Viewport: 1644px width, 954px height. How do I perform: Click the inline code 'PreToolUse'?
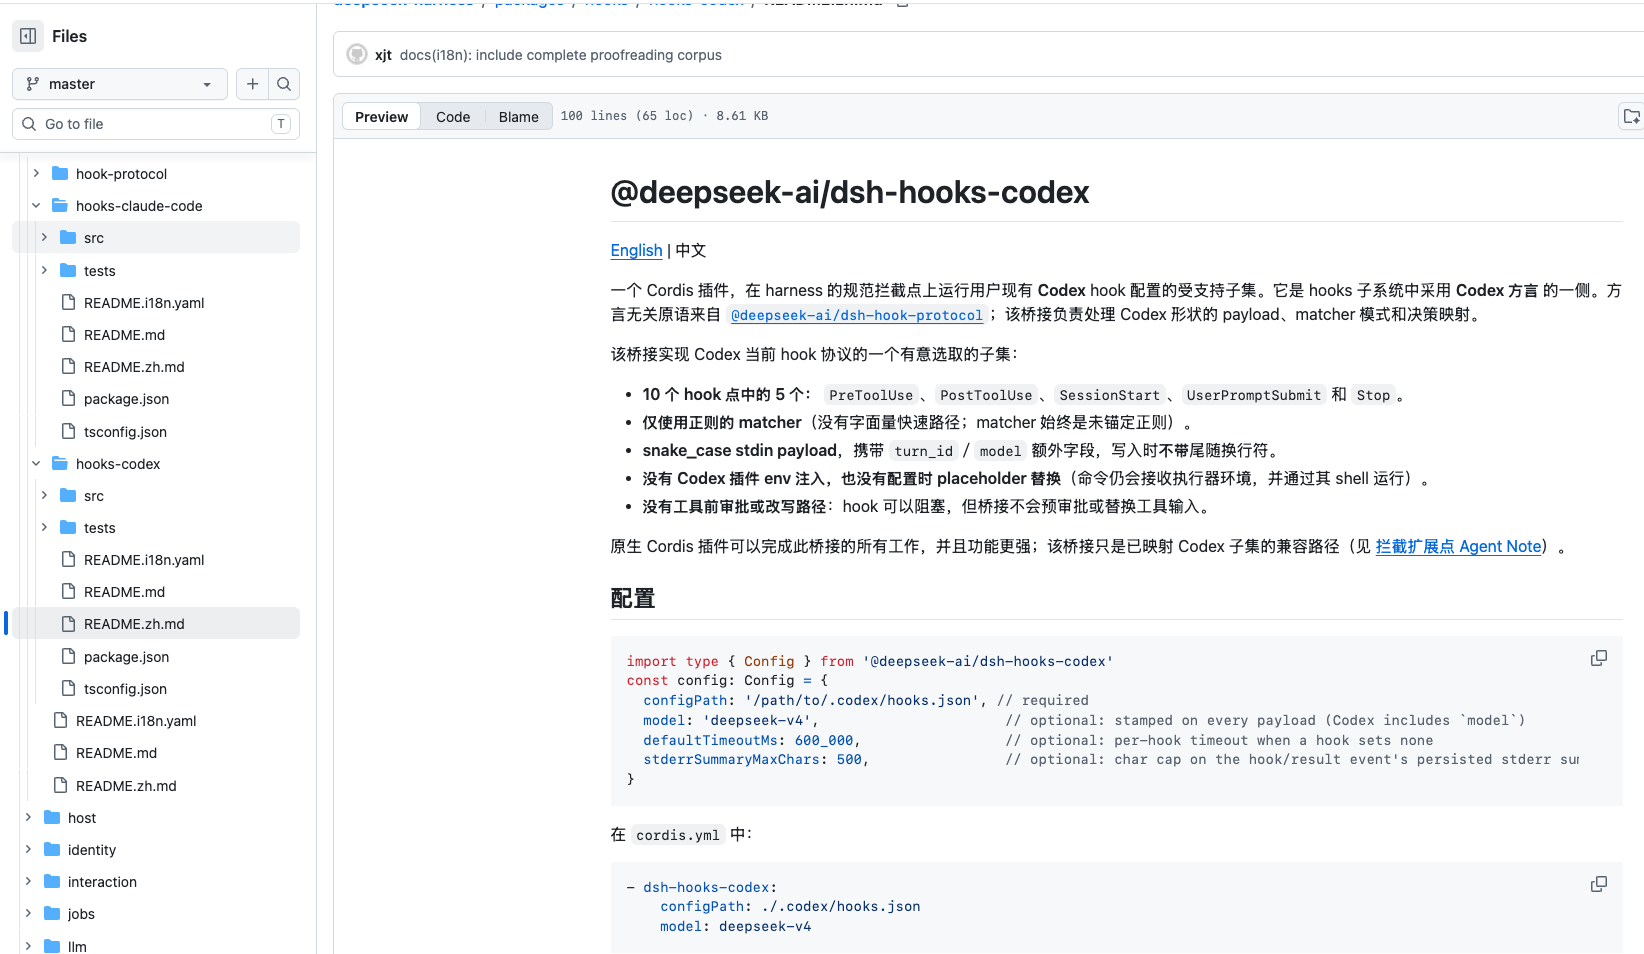coord(871,395)
